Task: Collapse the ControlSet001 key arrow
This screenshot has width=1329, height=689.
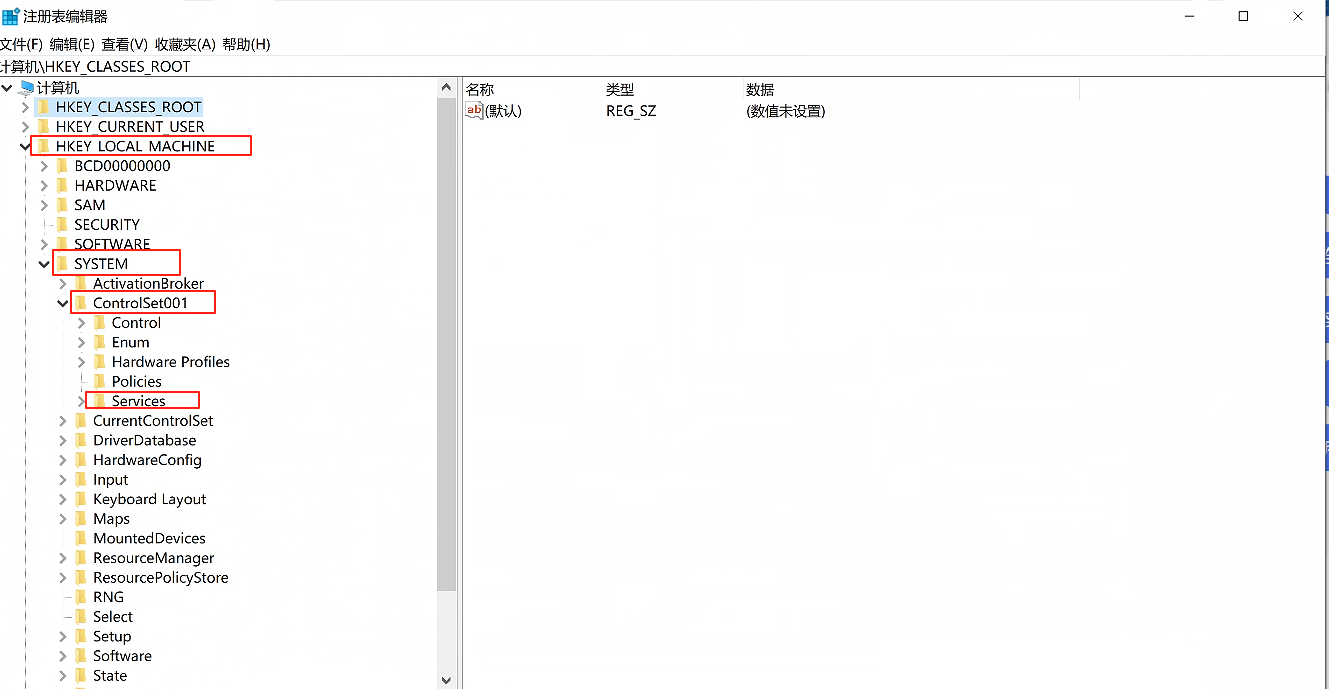Action: coord(63,303)
